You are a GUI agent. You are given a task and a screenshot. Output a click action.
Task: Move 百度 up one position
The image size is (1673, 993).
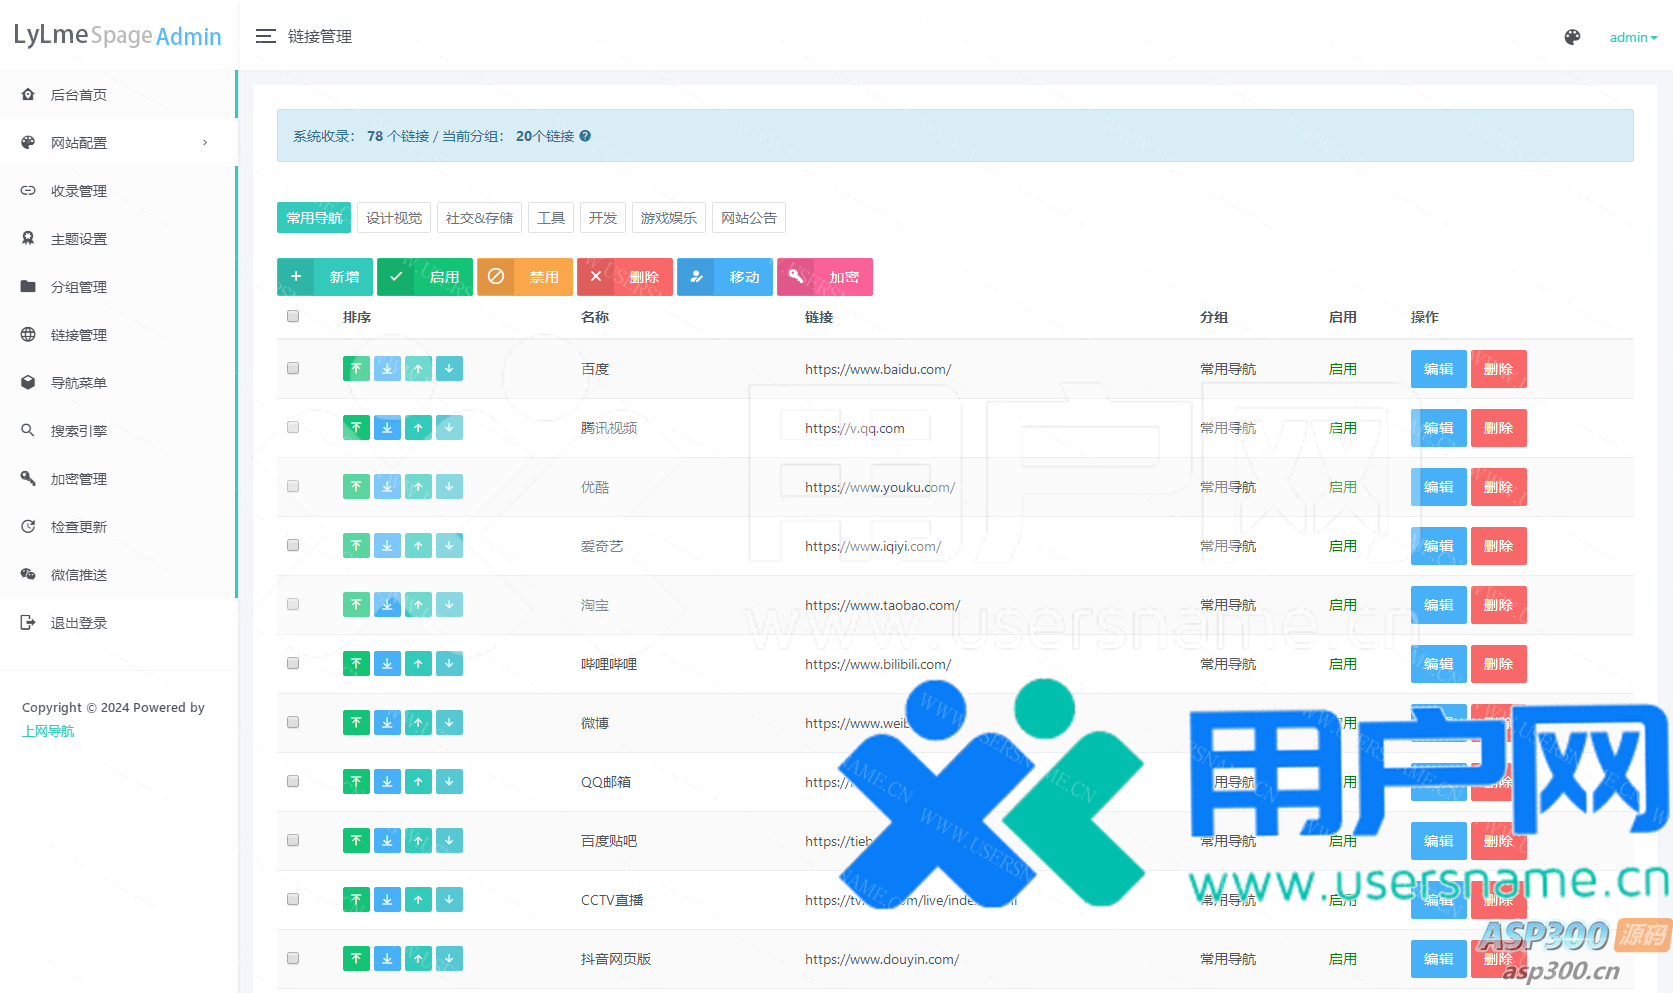pos(418,369)
